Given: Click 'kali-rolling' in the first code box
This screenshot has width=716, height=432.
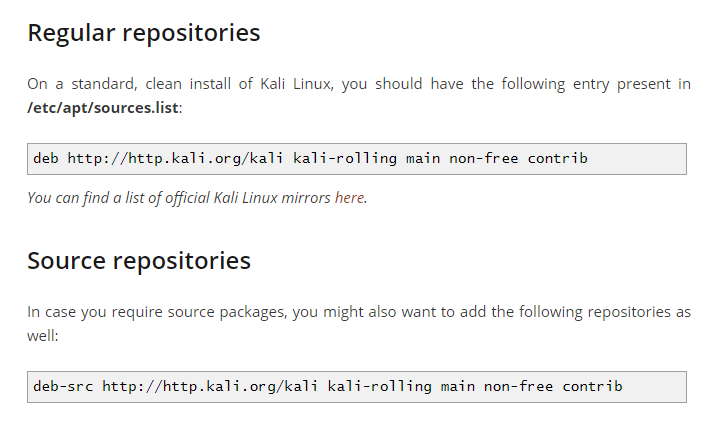Looking at the screenshot, I should (x=345, y=158).
